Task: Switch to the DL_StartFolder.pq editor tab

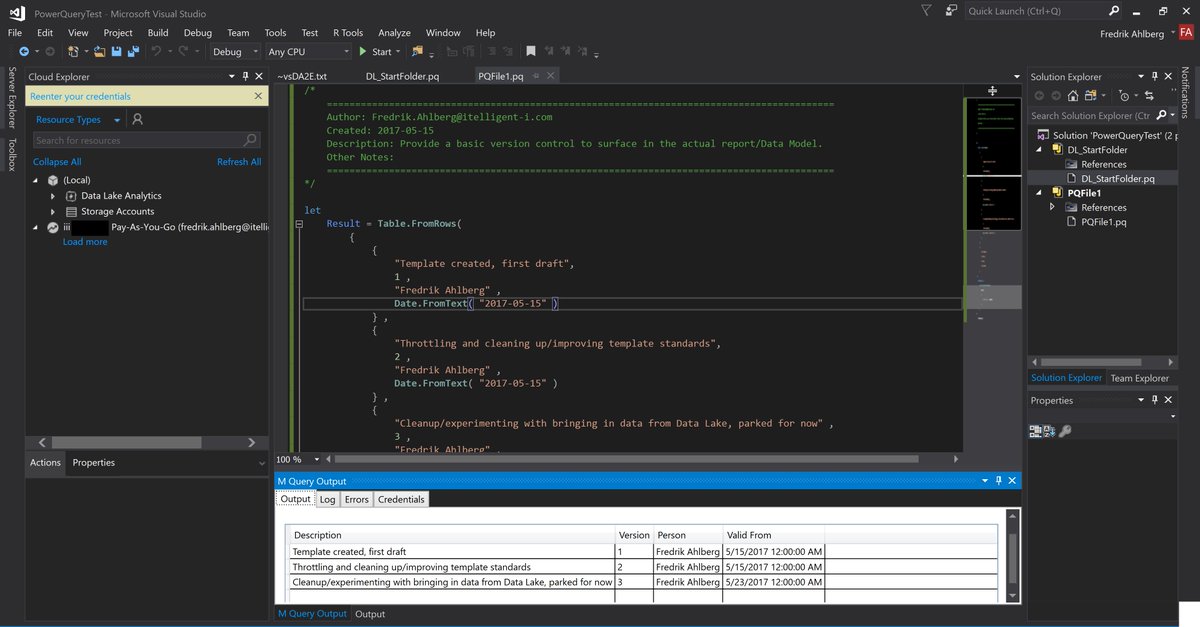Action: tap(402, 76)
